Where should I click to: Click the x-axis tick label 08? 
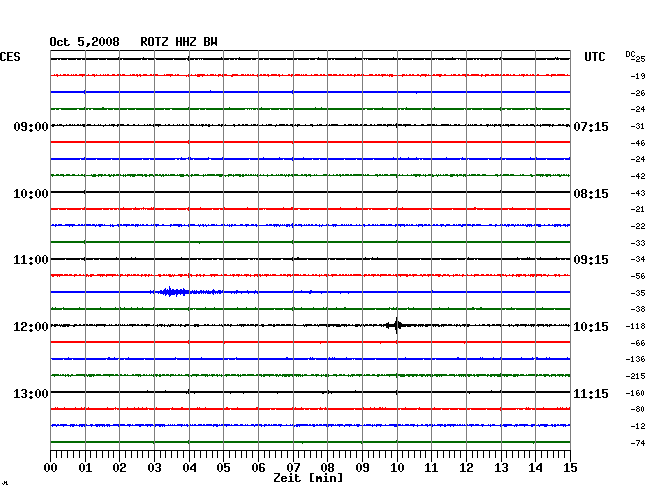[x=327, y=467]
